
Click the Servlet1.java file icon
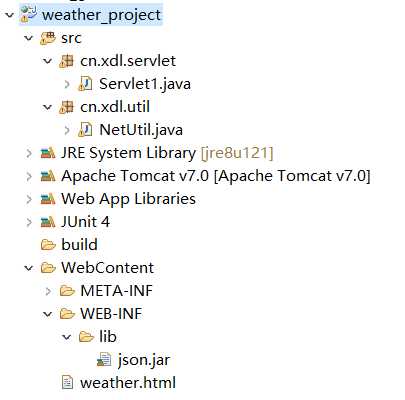[x=85, y=84]
